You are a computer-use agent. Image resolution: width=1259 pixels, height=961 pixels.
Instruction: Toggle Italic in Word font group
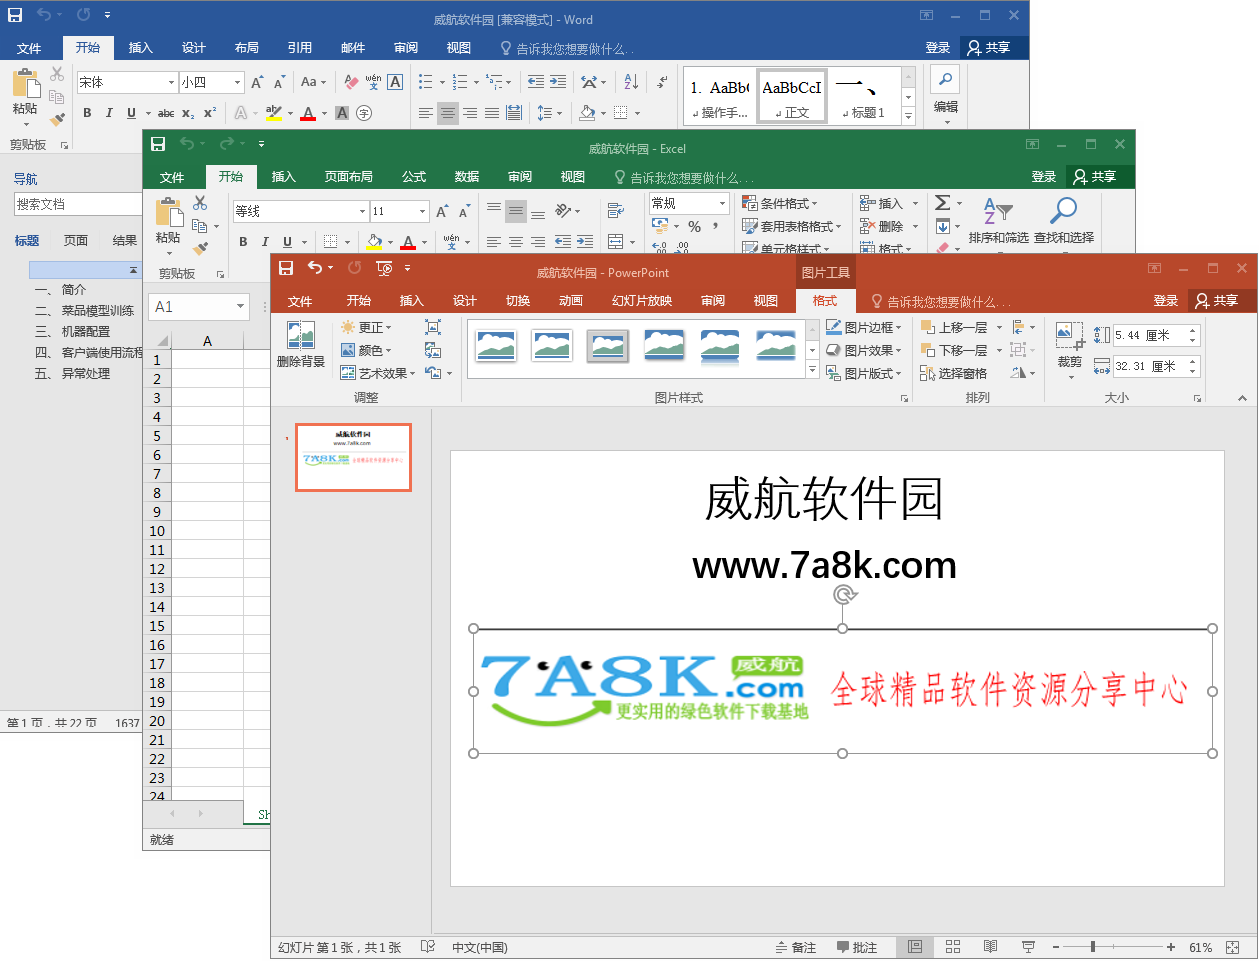point(109,113)
